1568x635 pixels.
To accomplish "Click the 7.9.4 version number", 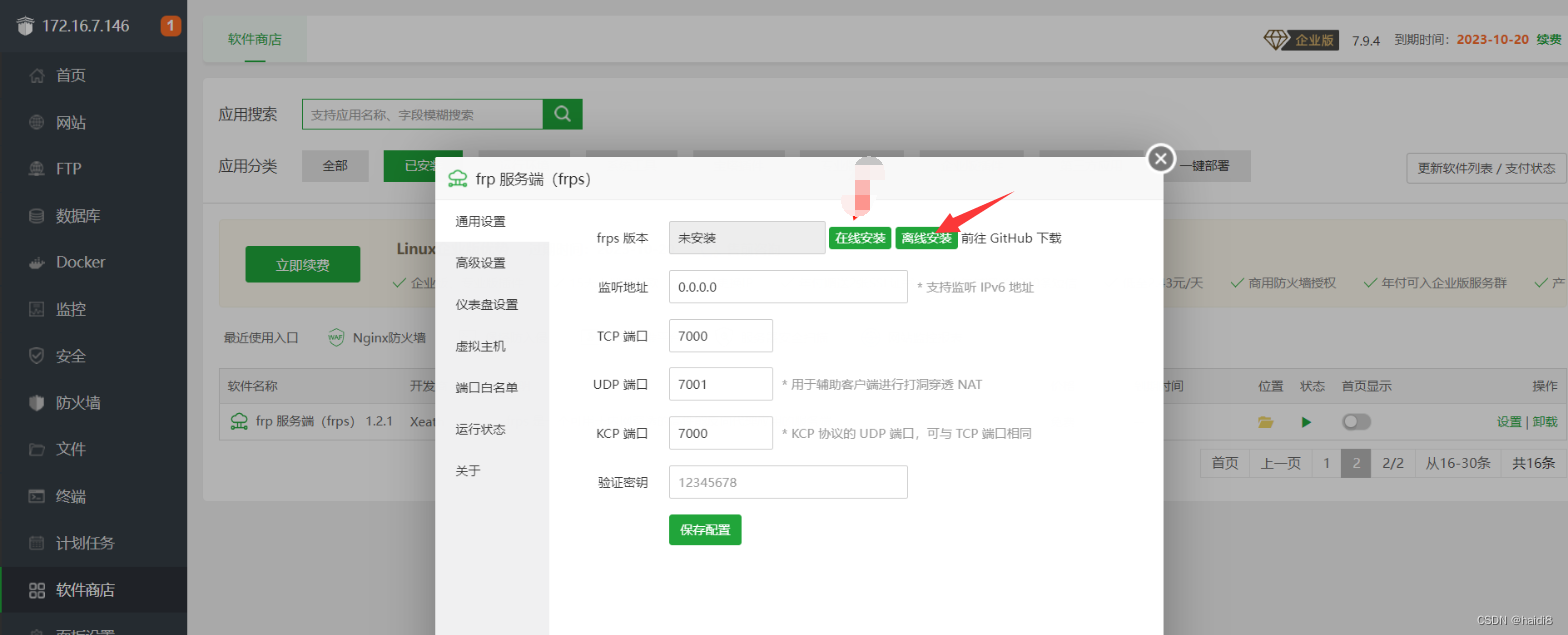I will [1366, 41].
